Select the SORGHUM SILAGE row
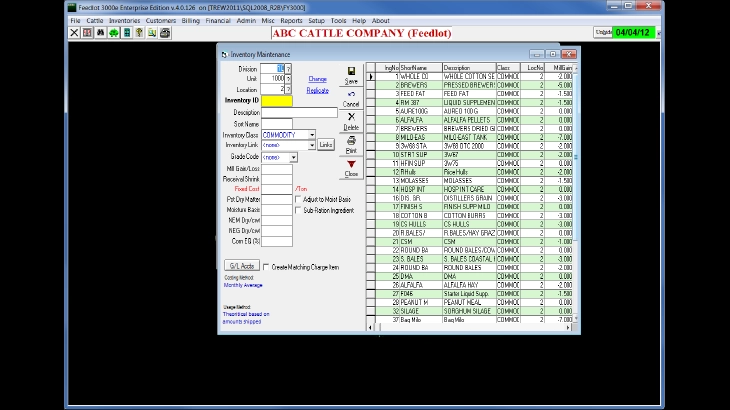Image resolution: width=730 pixels, height=410 pixels. click(x=474, y=311)
